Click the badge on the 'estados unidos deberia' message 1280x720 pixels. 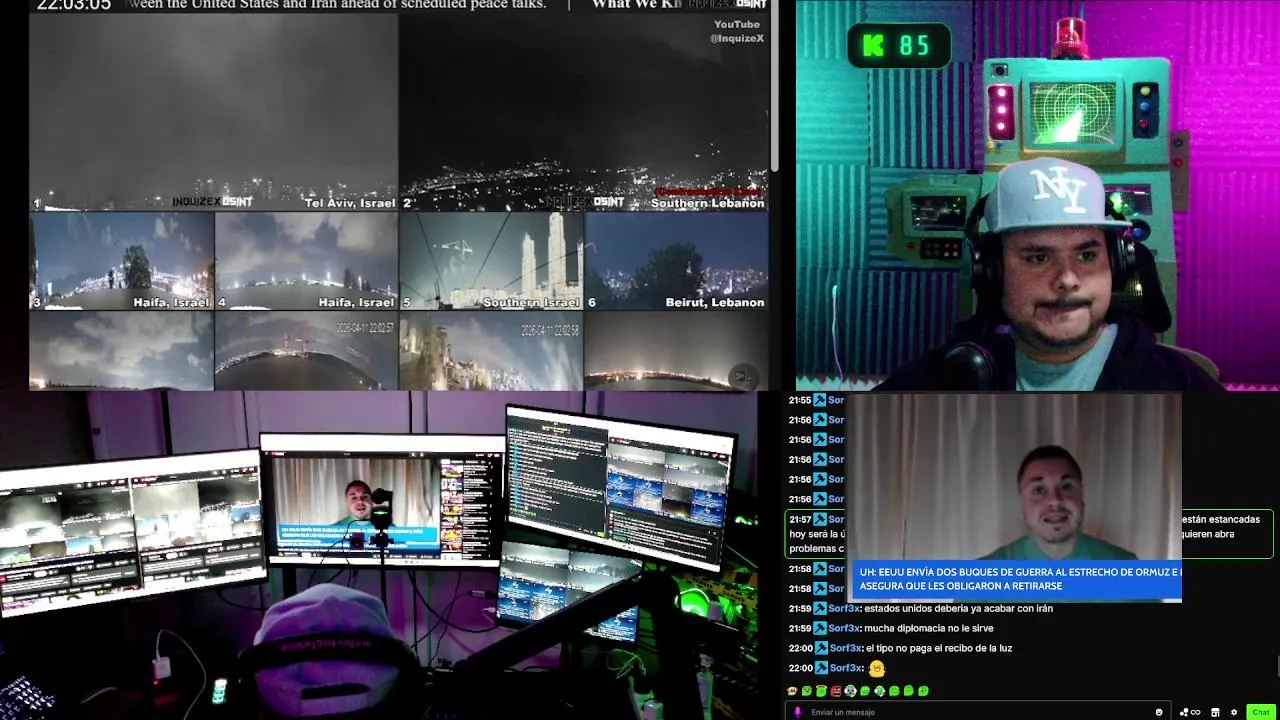point(820,608)
